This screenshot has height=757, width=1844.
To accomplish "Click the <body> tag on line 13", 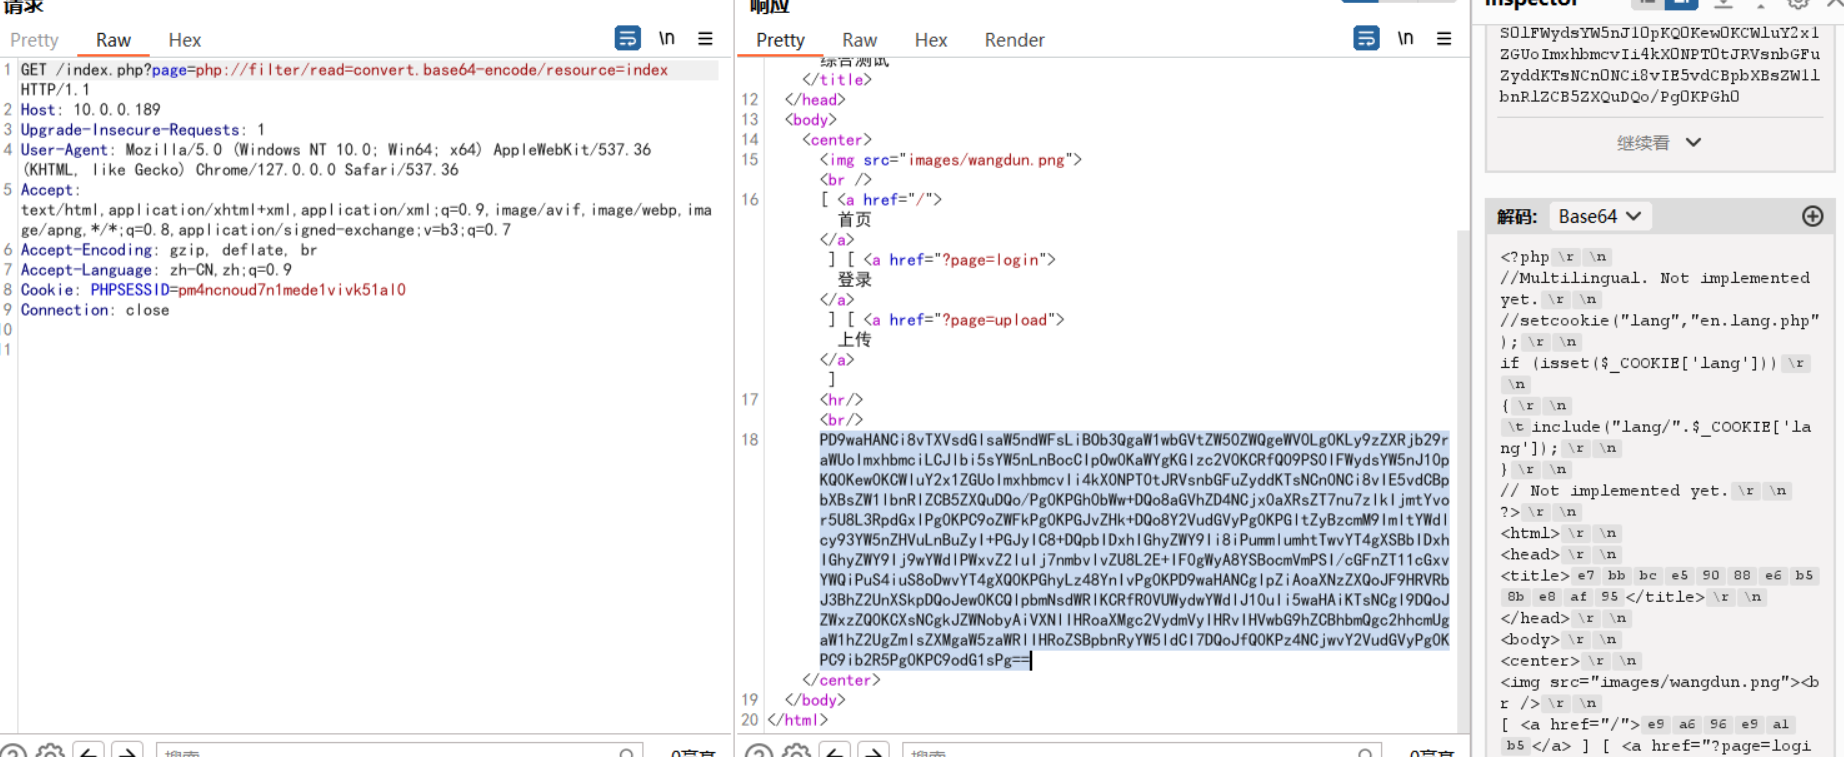I will pos(811,120).
